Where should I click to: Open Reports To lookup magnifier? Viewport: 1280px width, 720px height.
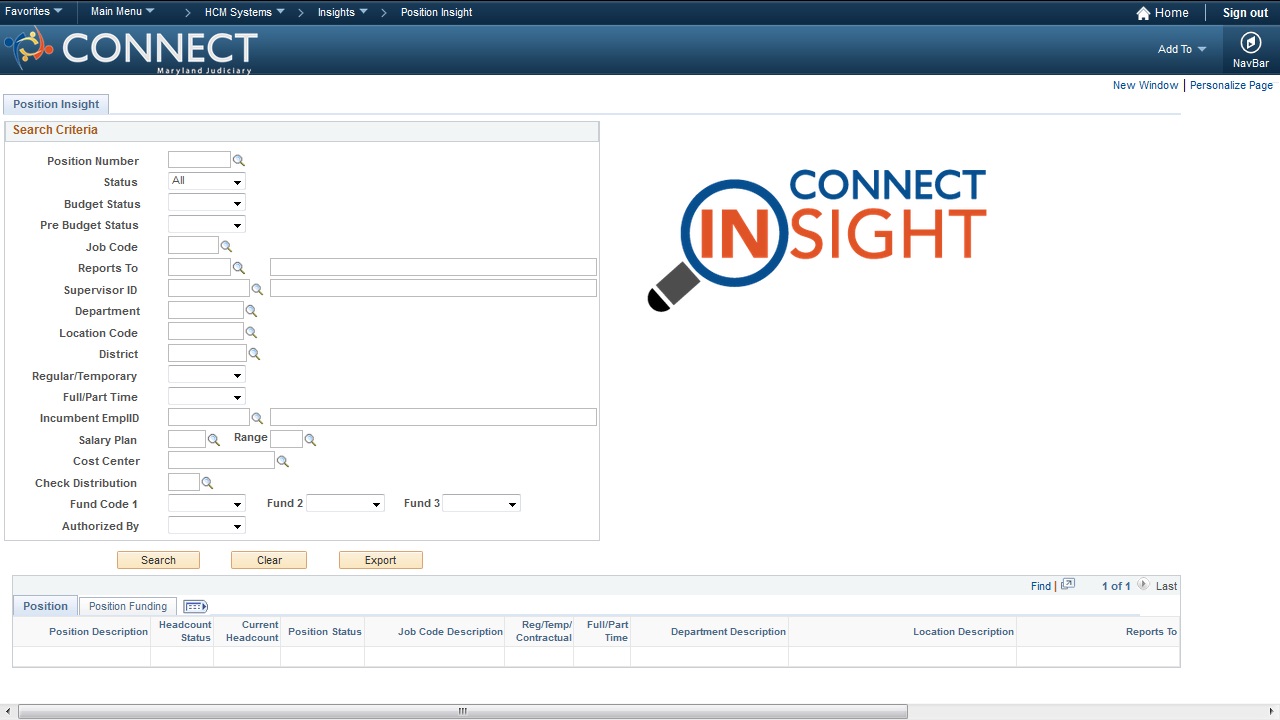coord(239,268)
